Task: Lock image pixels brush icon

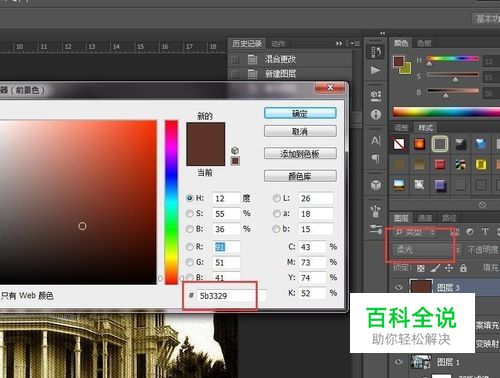Action: click(435, 268)
